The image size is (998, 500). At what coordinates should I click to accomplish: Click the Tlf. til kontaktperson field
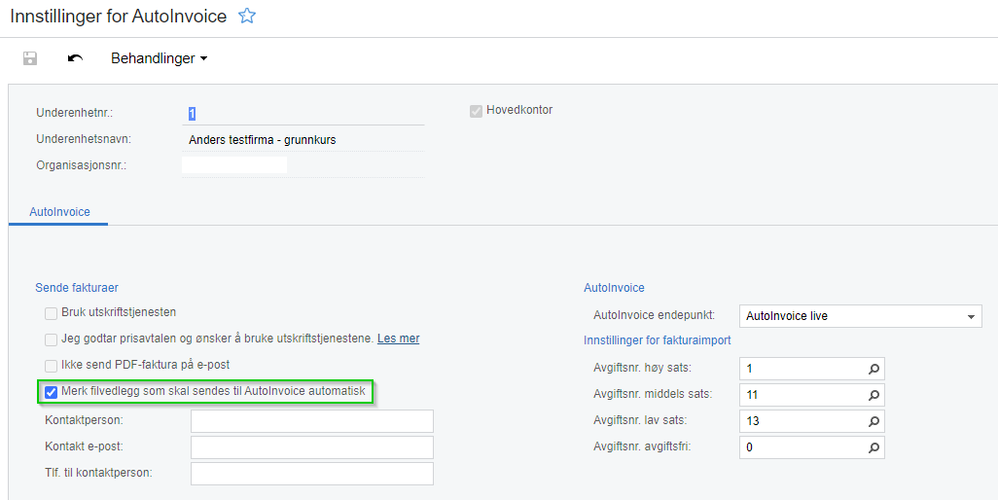[312, 473]
